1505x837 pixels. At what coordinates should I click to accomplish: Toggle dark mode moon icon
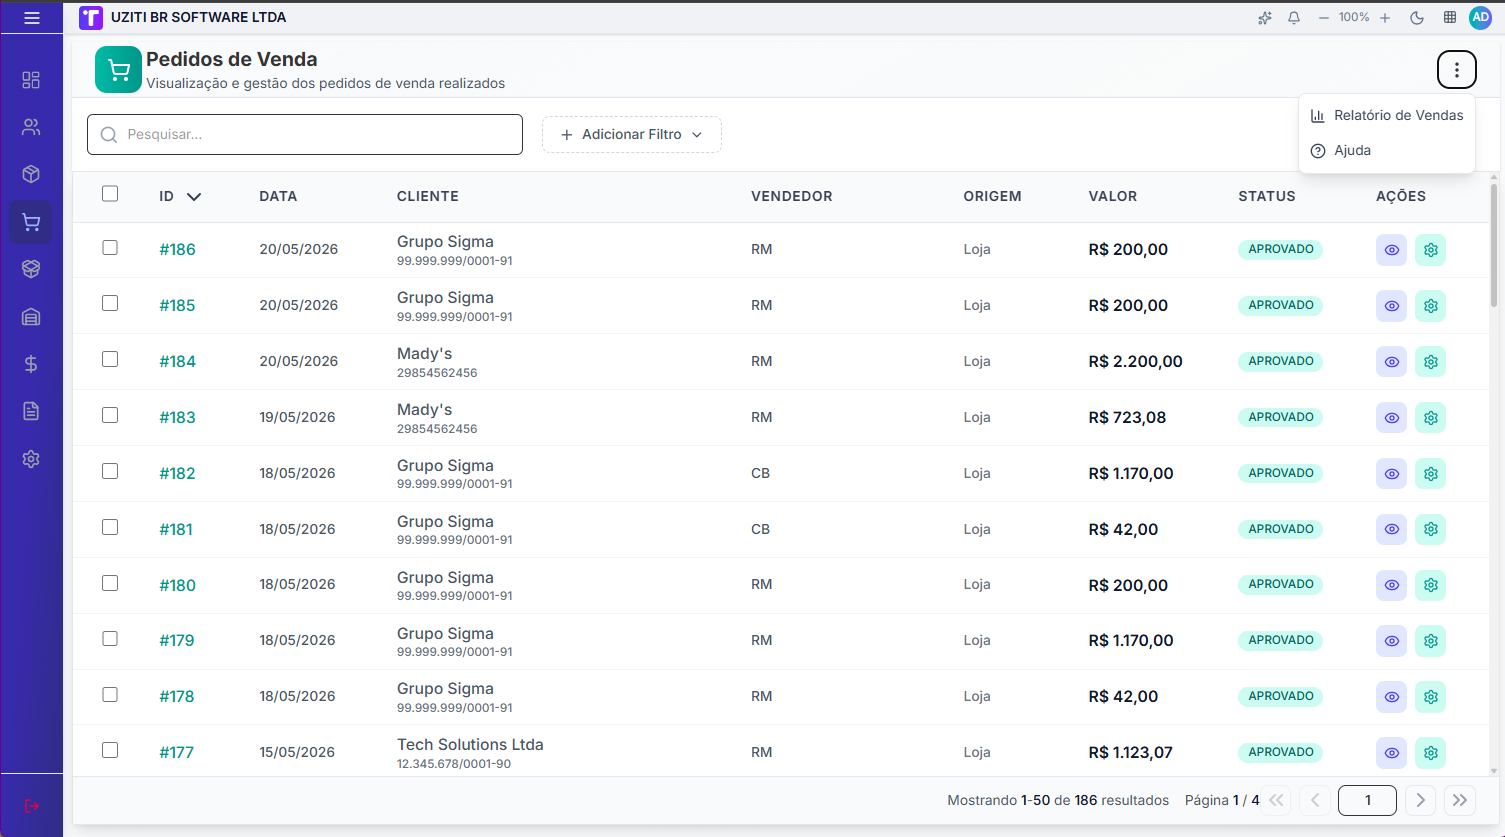[1417, 18]
